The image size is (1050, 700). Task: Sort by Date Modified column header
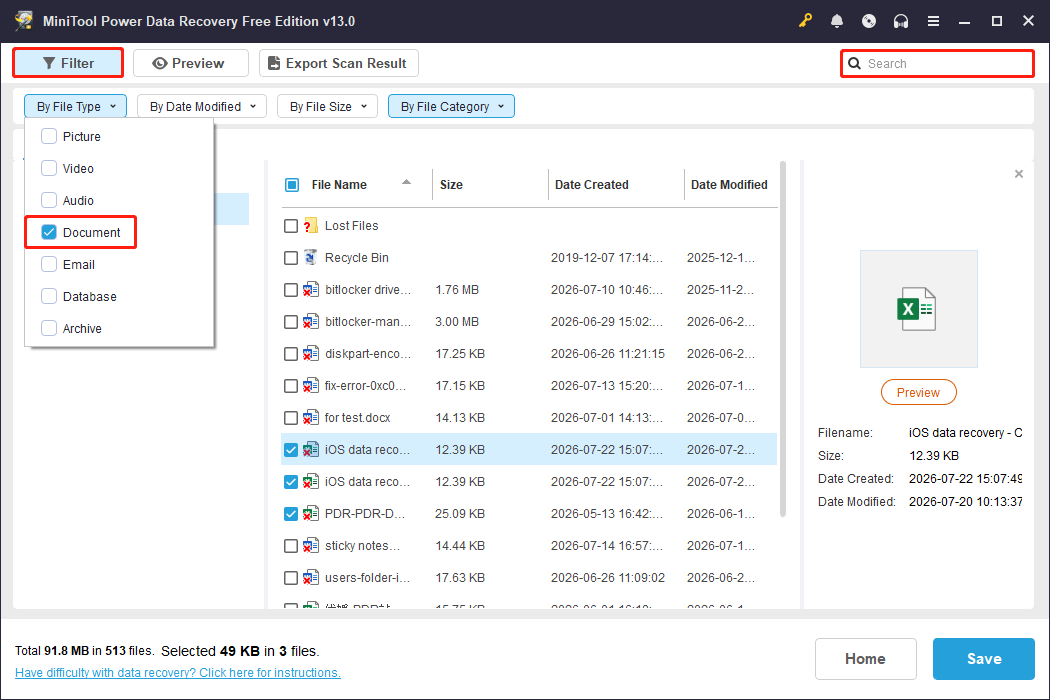[x=729, y=185]
